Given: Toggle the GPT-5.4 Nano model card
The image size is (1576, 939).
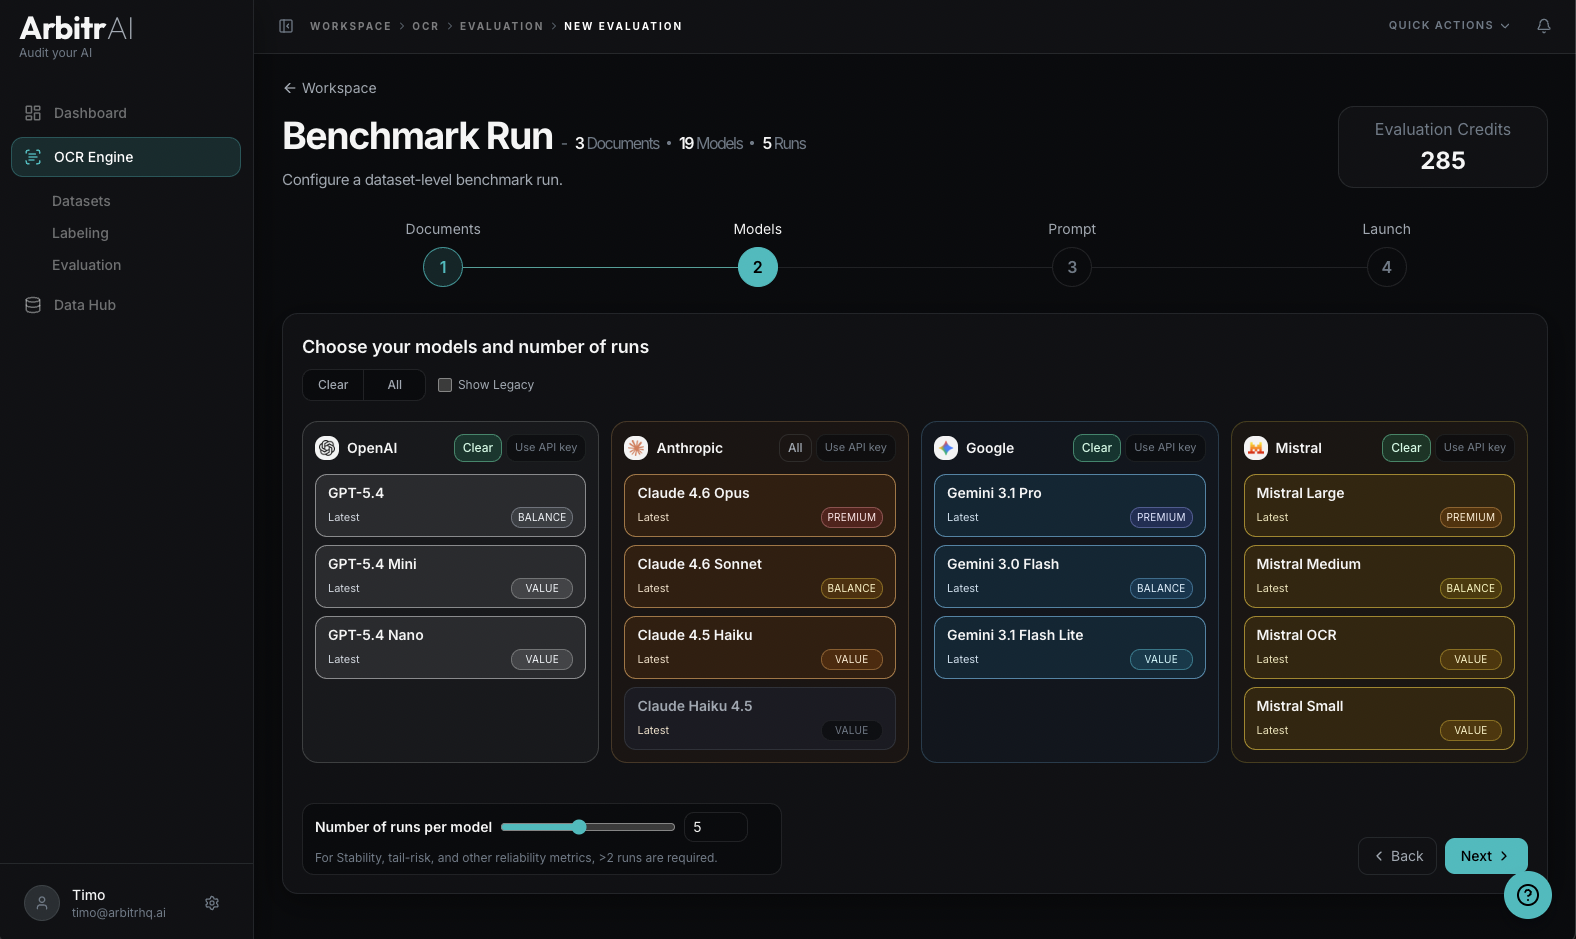Looking at the screenshot, I should click(x=450, y=647).
